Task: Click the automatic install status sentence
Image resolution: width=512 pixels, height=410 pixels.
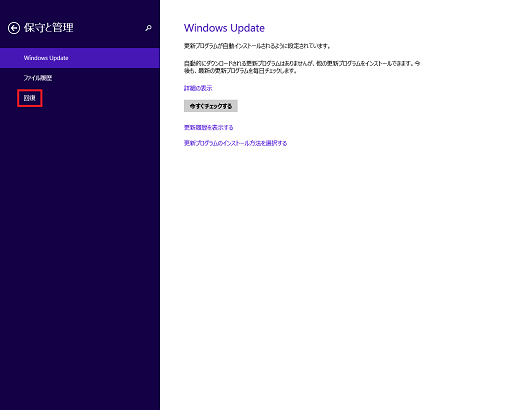Action: (257, 46)
